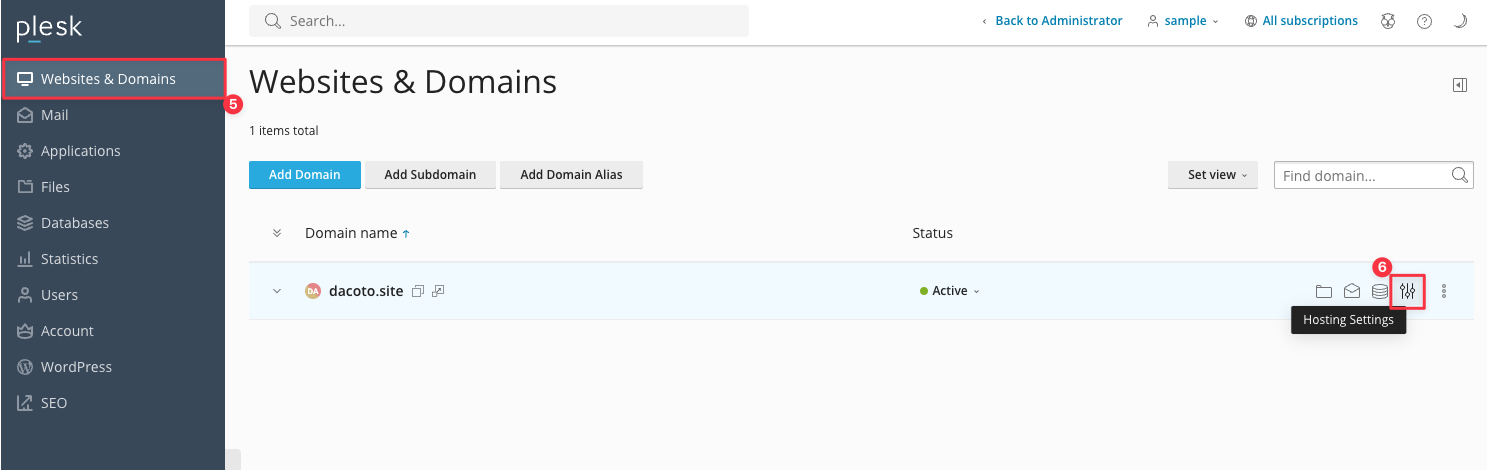Open the Mail icon in dacoto.site row
1487x470 pixels.
(1352, 291)
